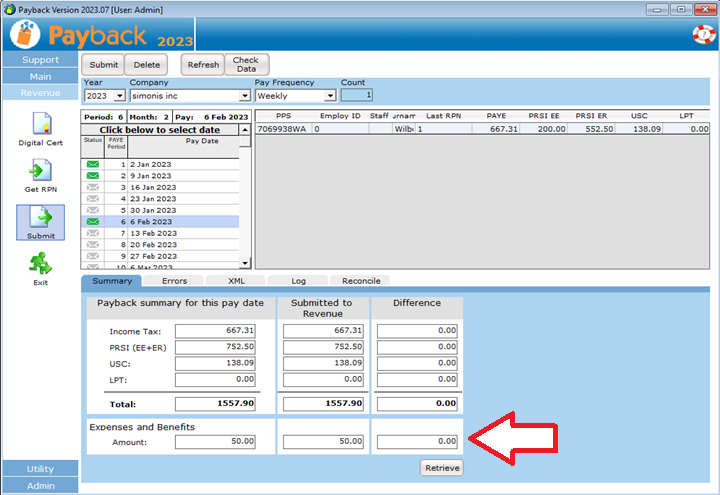720x495 pixels.
Task: Click the Refresh button
Action: pos(203,65)
